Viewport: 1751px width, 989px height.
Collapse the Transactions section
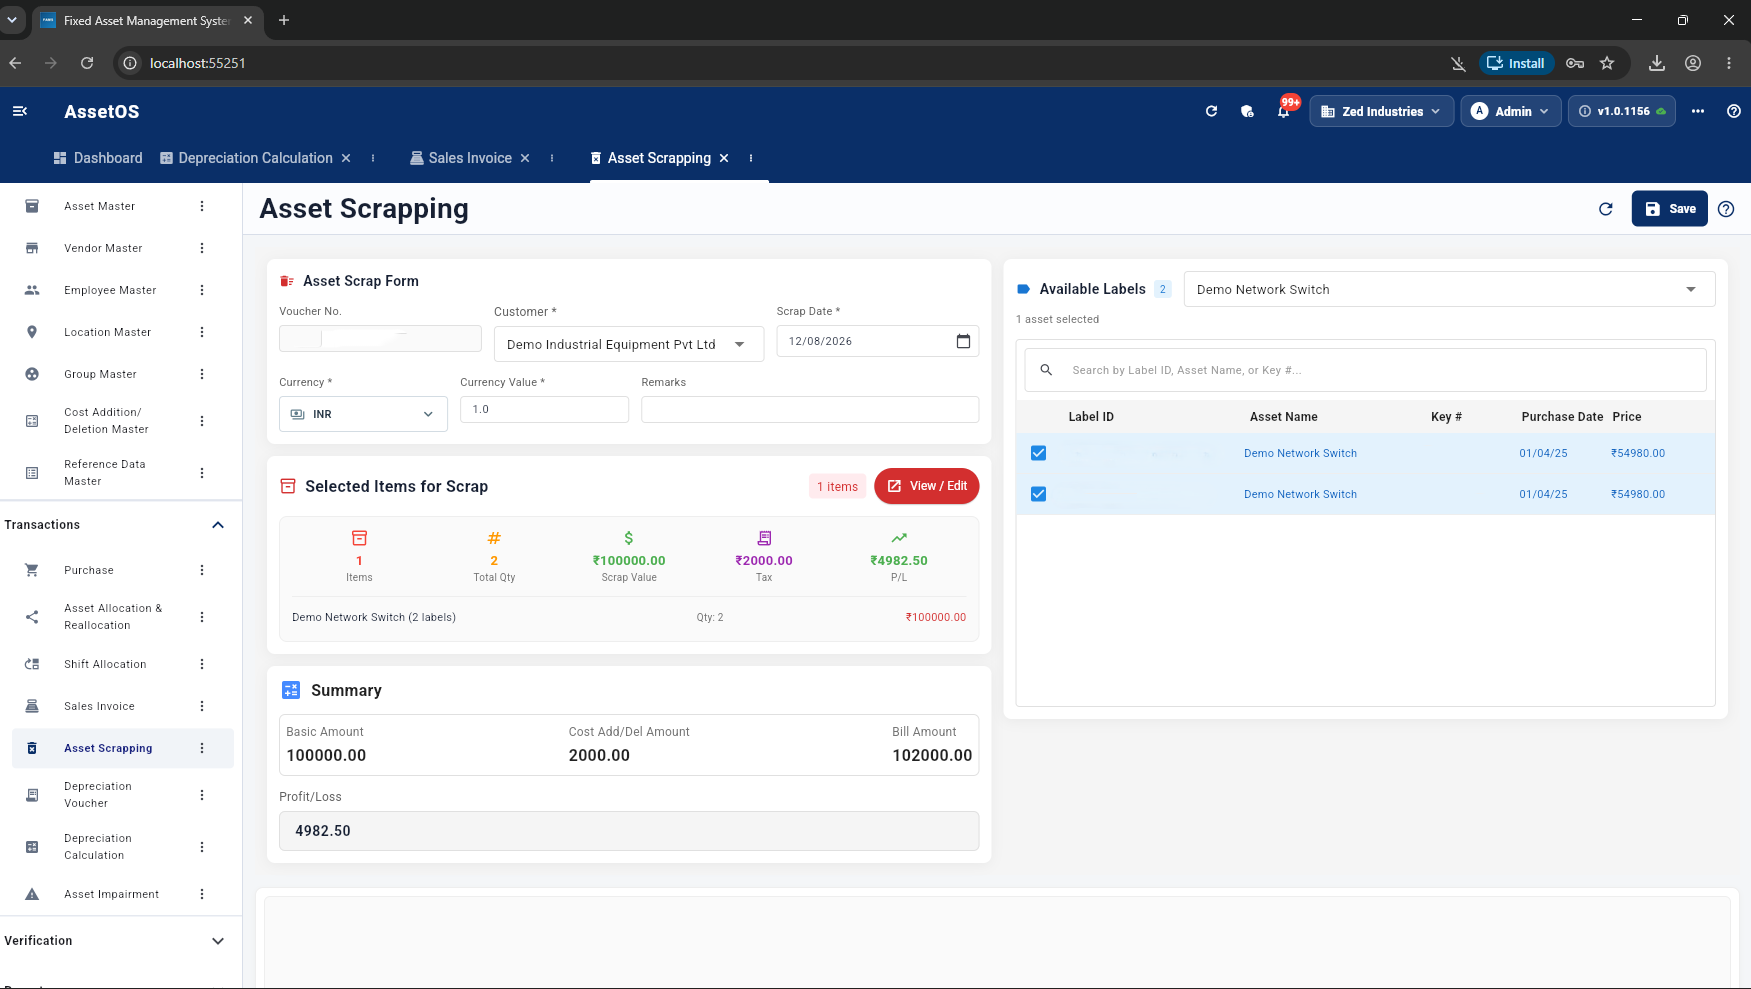pyautogui.click(x=218, y=525)
